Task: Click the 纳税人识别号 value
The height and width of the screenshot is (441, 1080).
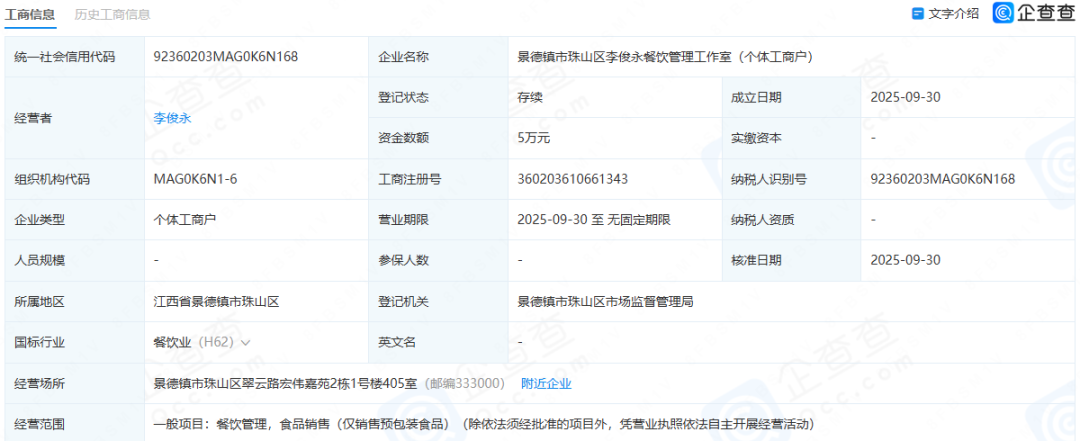Action: coord(943,179)
